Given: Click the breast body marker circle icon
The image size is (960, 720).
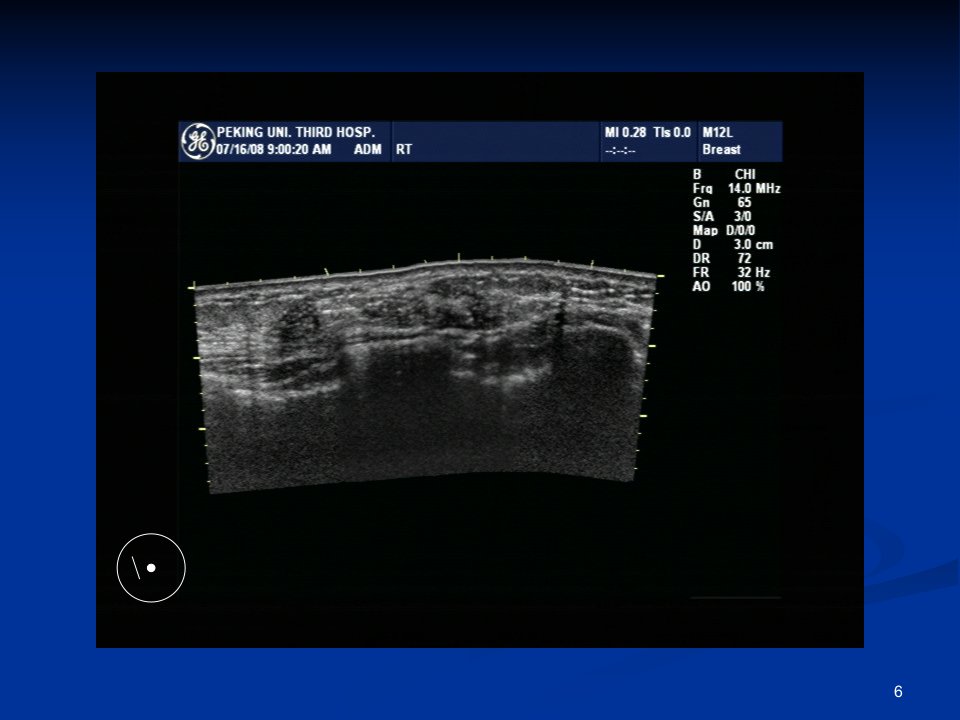Looking at the screenshot, I should 151,568.
